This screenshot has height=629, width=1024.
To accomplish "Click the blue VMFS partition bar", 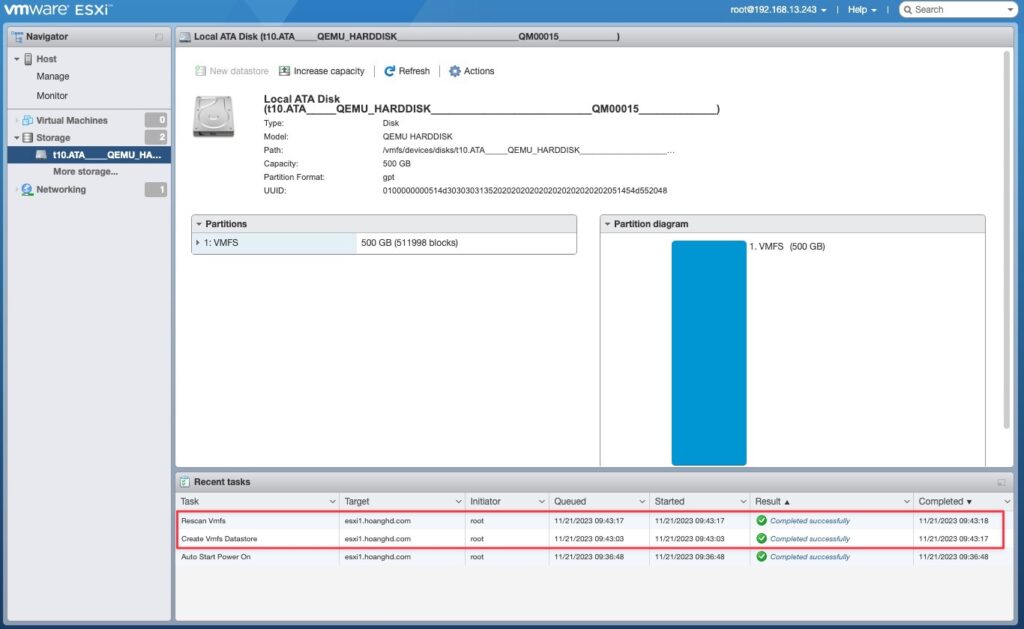I will [709, 353].
